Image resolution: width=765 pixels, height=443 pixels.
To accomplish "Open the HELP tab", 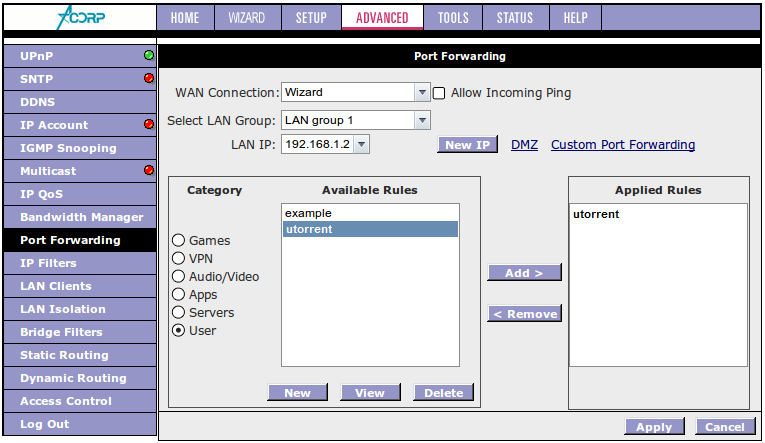I will [576, 18].
